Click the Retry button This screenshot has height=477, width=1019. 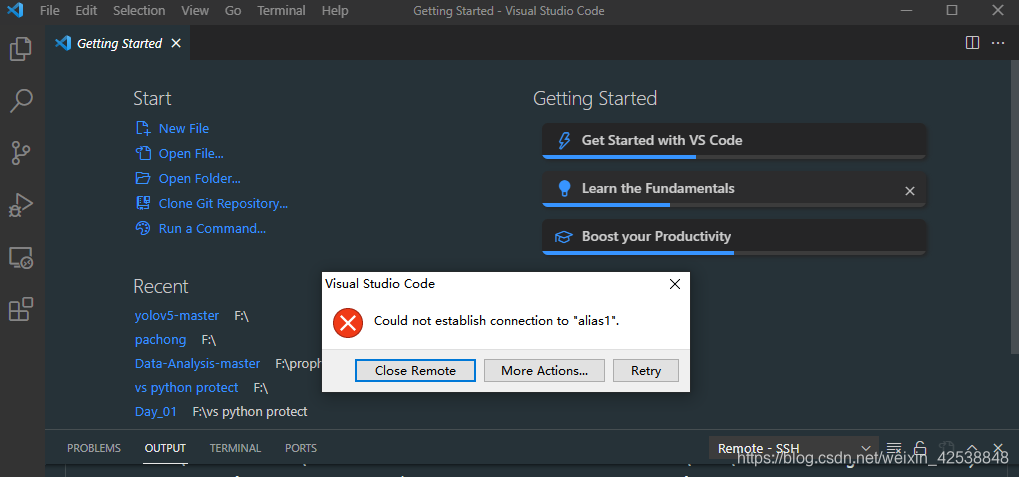click(645, 370)
